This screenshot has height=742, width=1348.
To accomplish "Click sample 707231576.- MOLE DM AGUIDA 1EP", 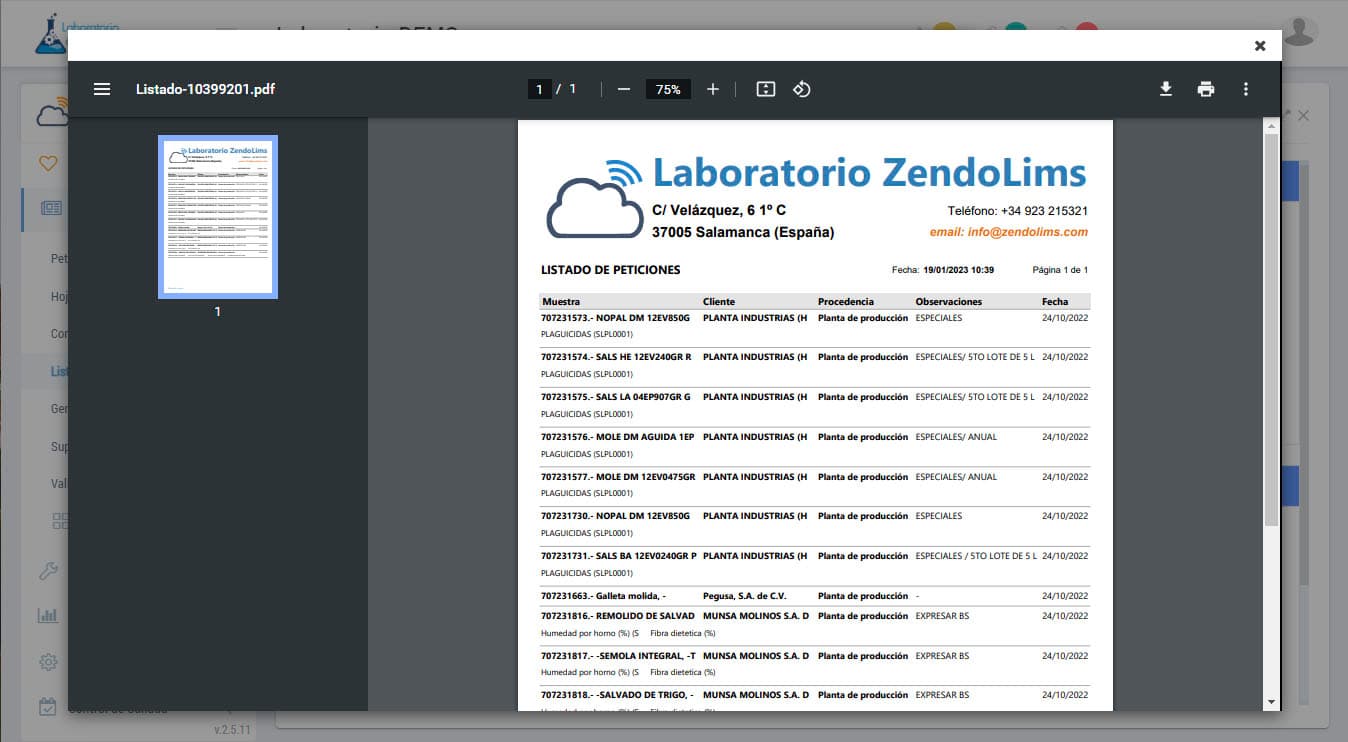I will pos(617,437).
